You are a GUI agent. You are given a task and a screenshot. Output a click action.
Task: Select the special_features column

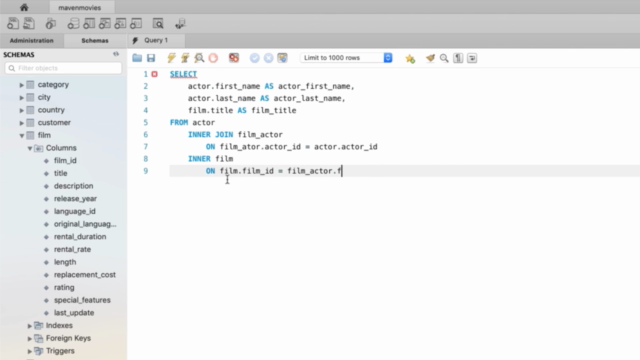point(82,300)
